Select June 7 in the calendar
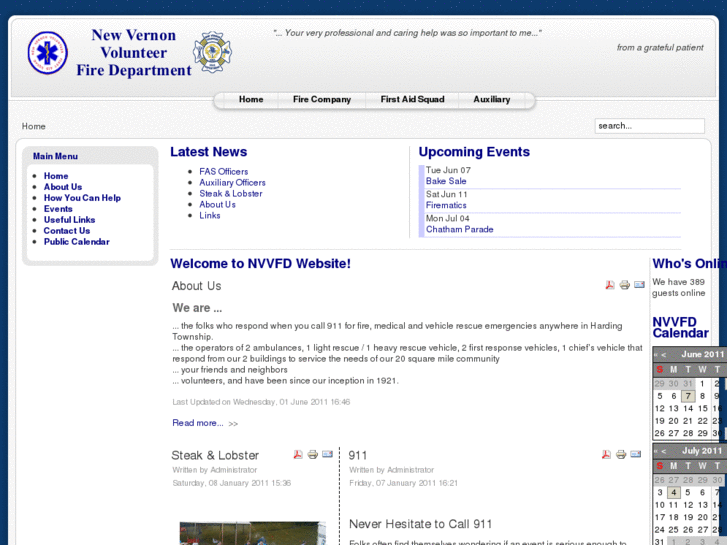 [688, 396]
